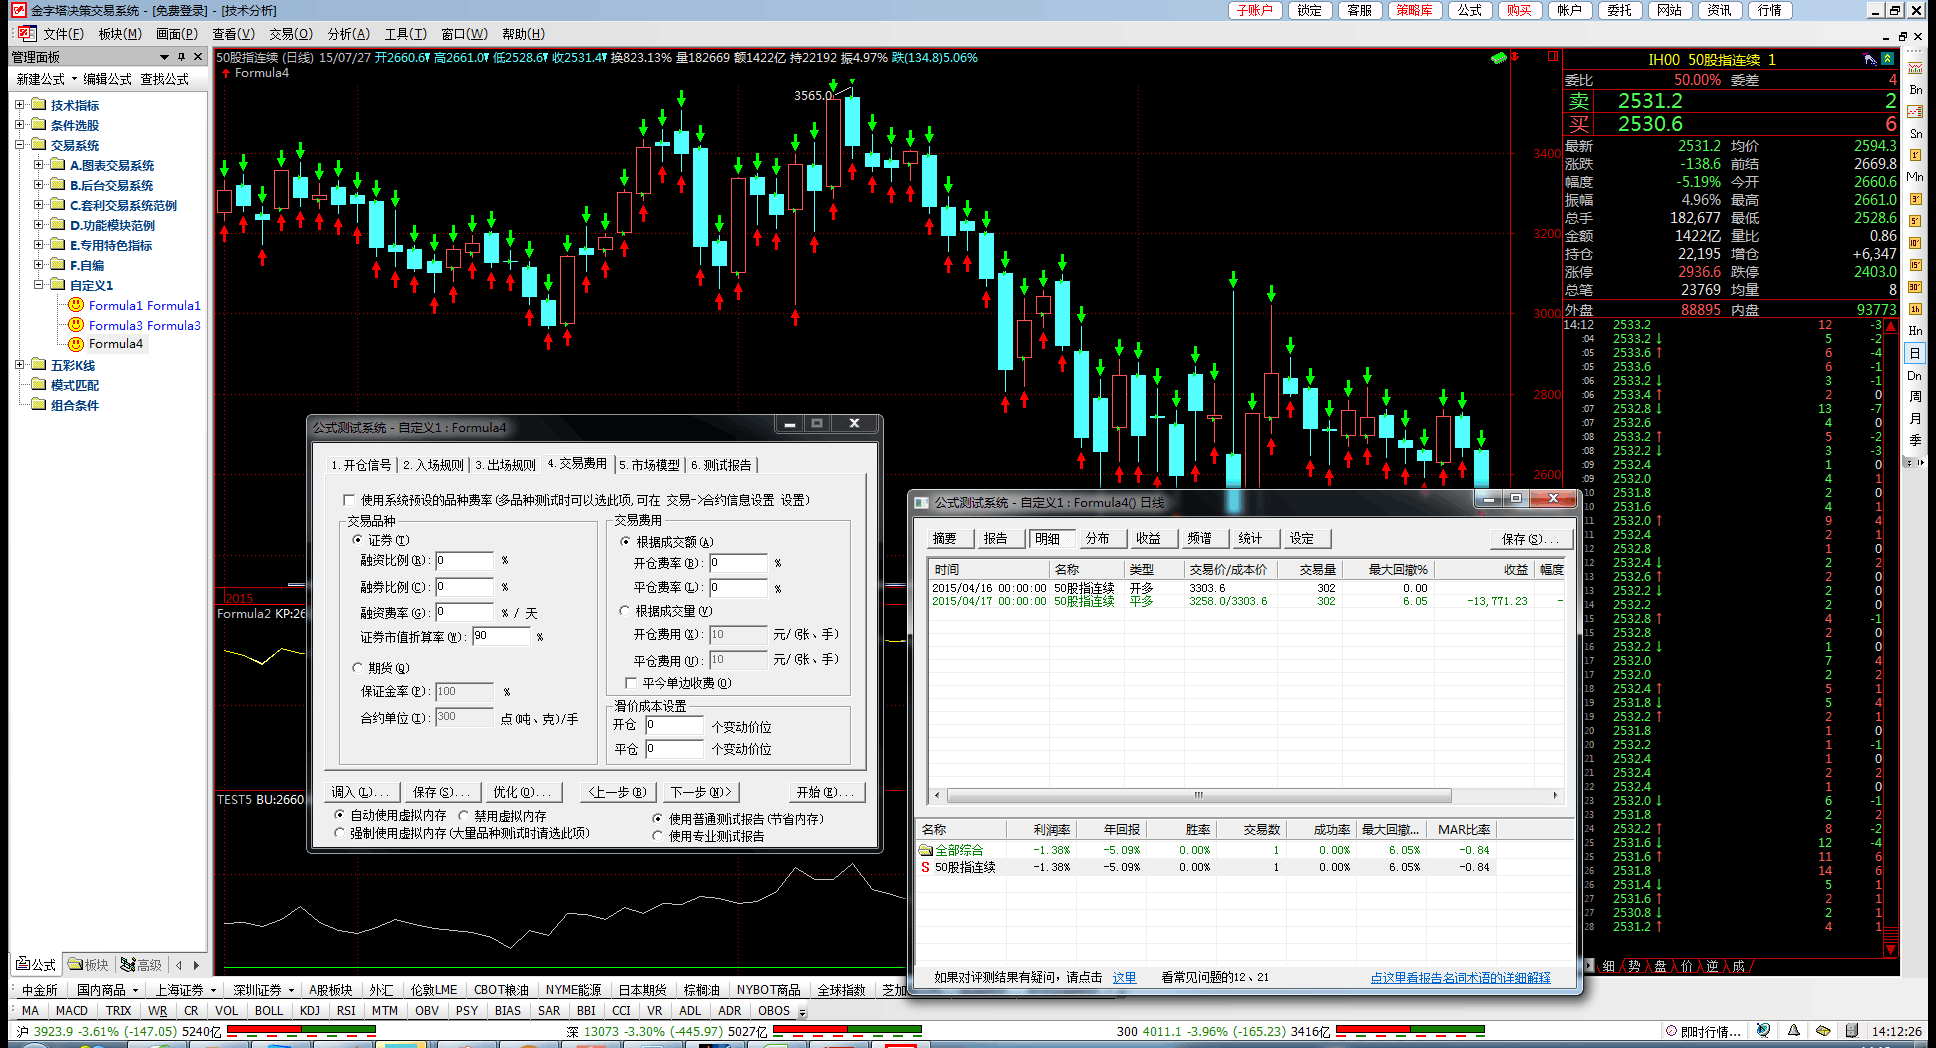Enable the system preset fee rate checkbox
This screenshot has height=1048, width=1936.
[349, 500]
